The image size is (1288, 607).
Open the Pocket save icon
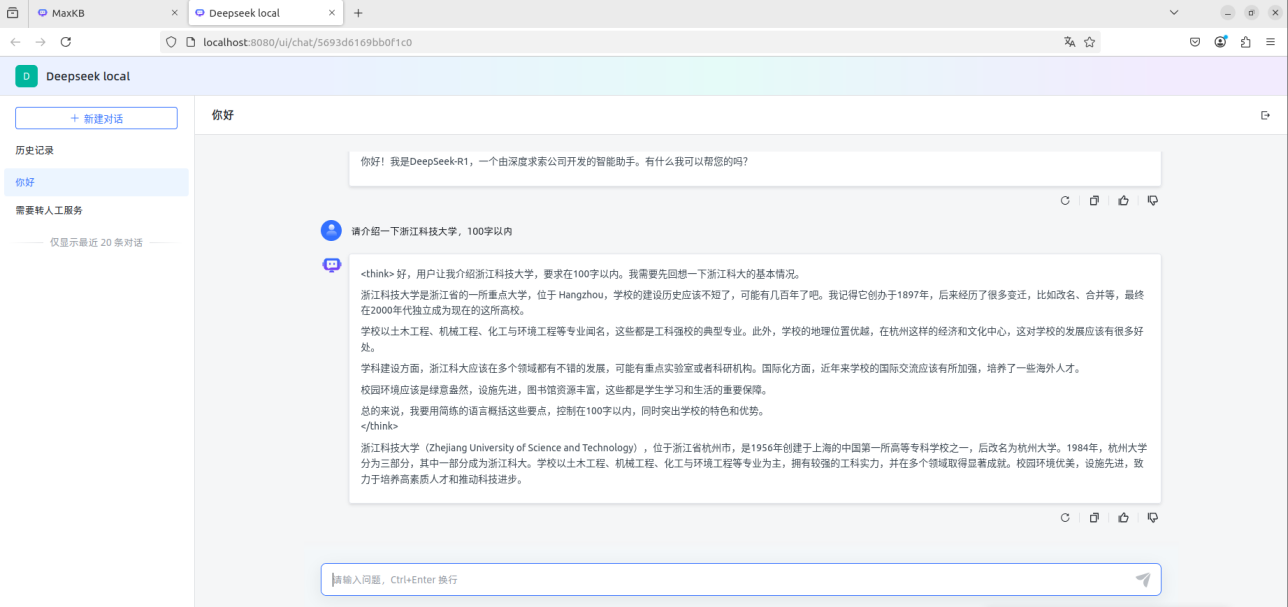(1195, 42)
